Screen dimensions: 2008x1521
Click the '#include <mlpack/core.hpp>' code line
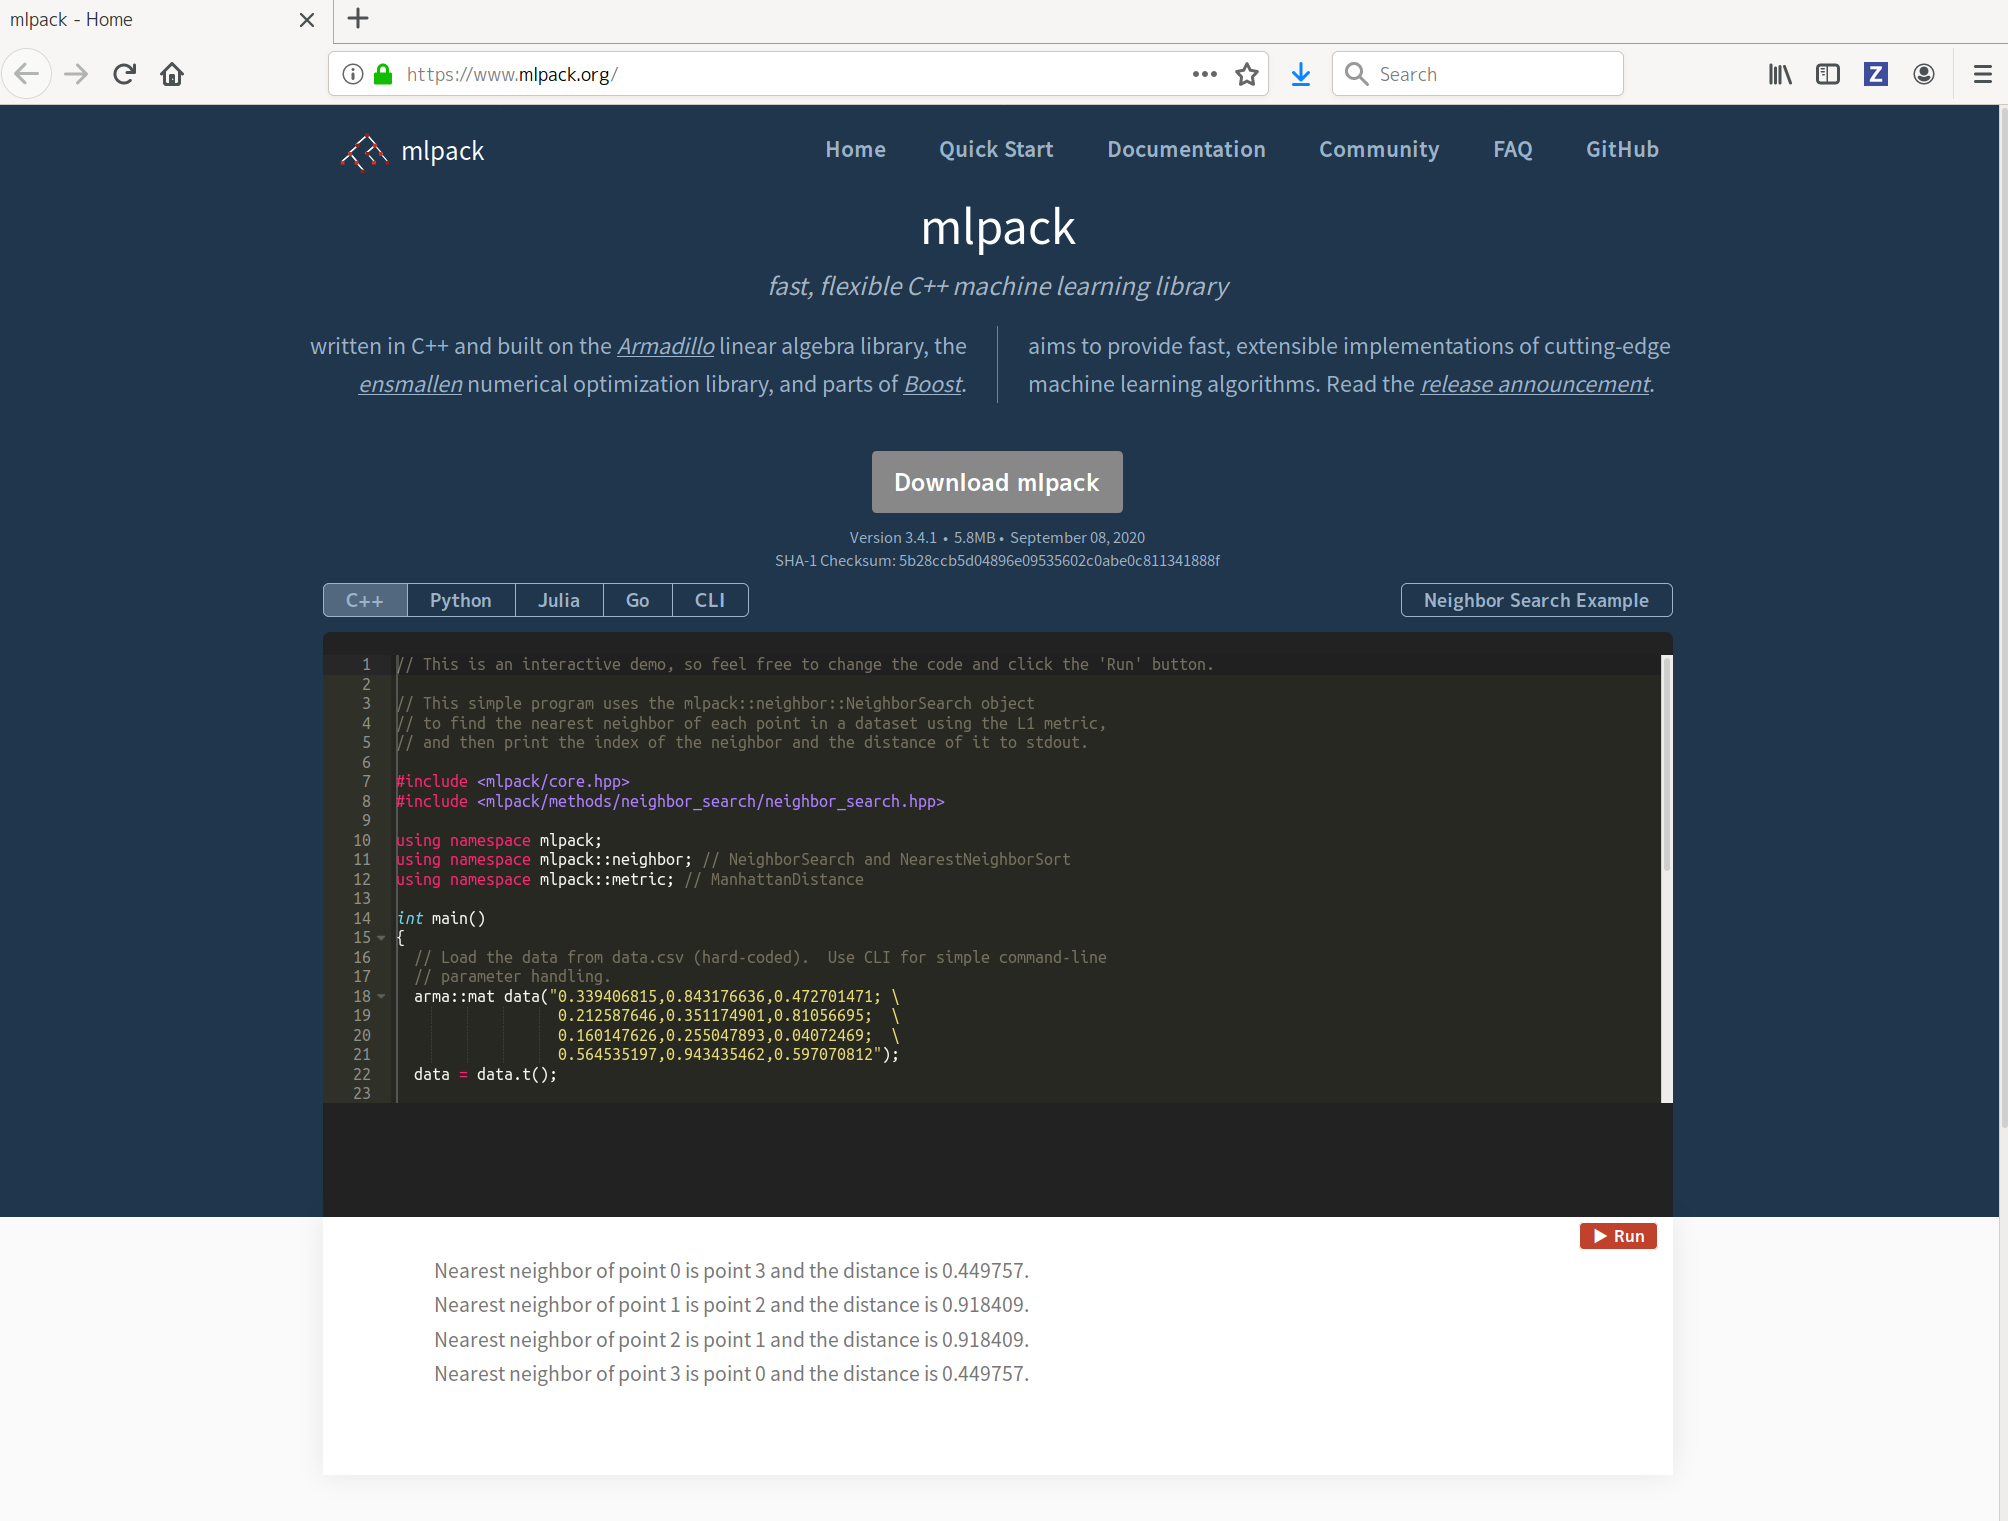(x=513, y=782)
